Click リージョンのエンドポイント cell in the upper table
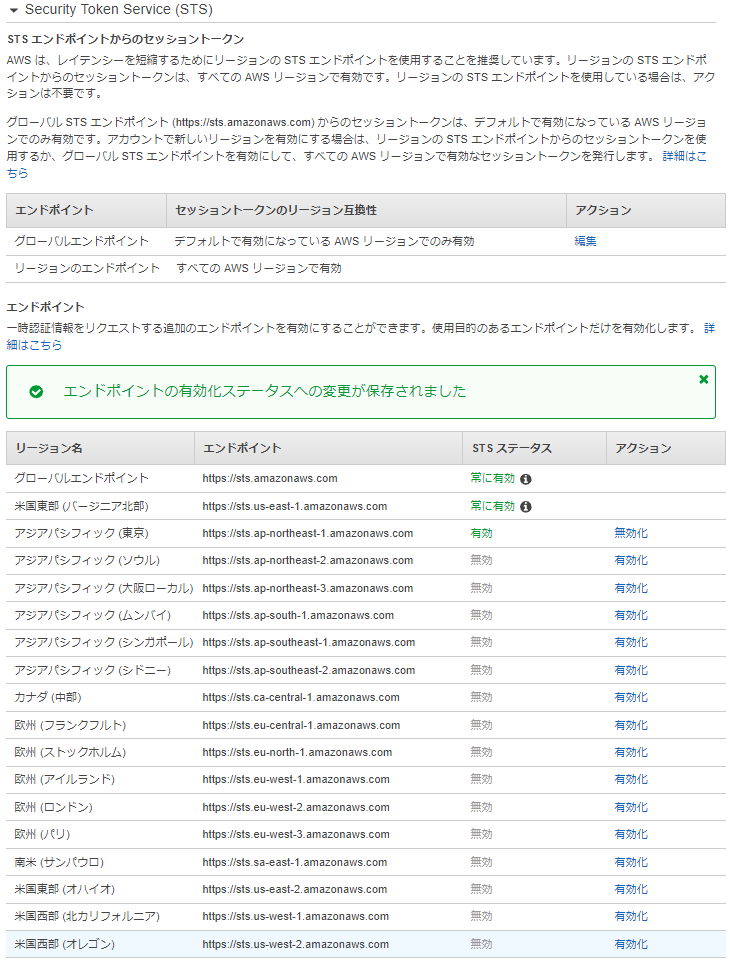The width and height of the screenshot is (730, 966). coord(87,269)
